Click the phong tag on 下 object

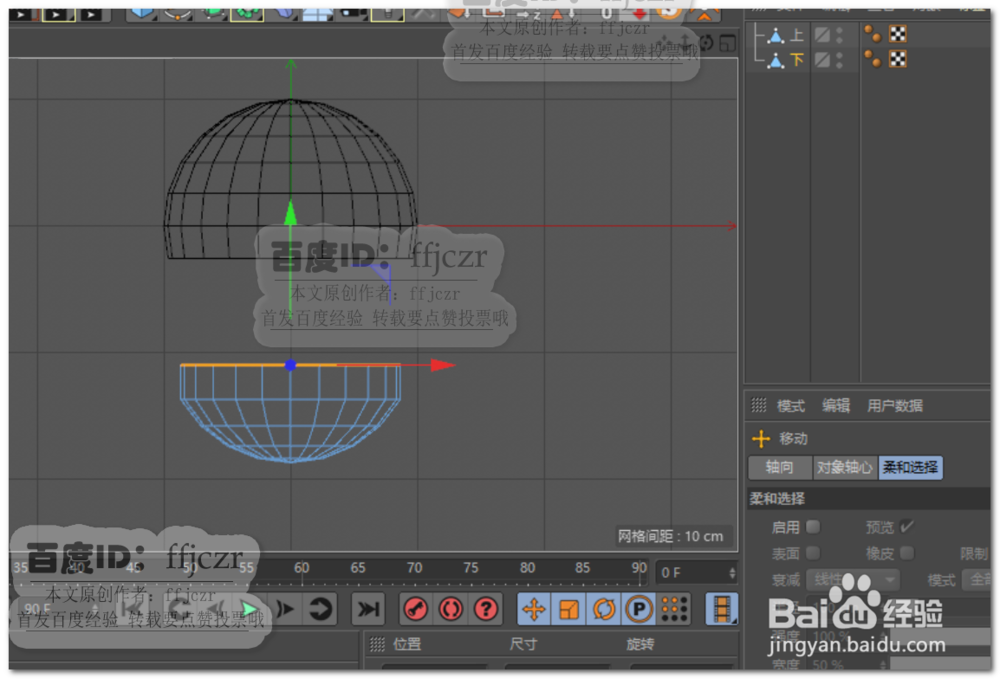[872, 59]
